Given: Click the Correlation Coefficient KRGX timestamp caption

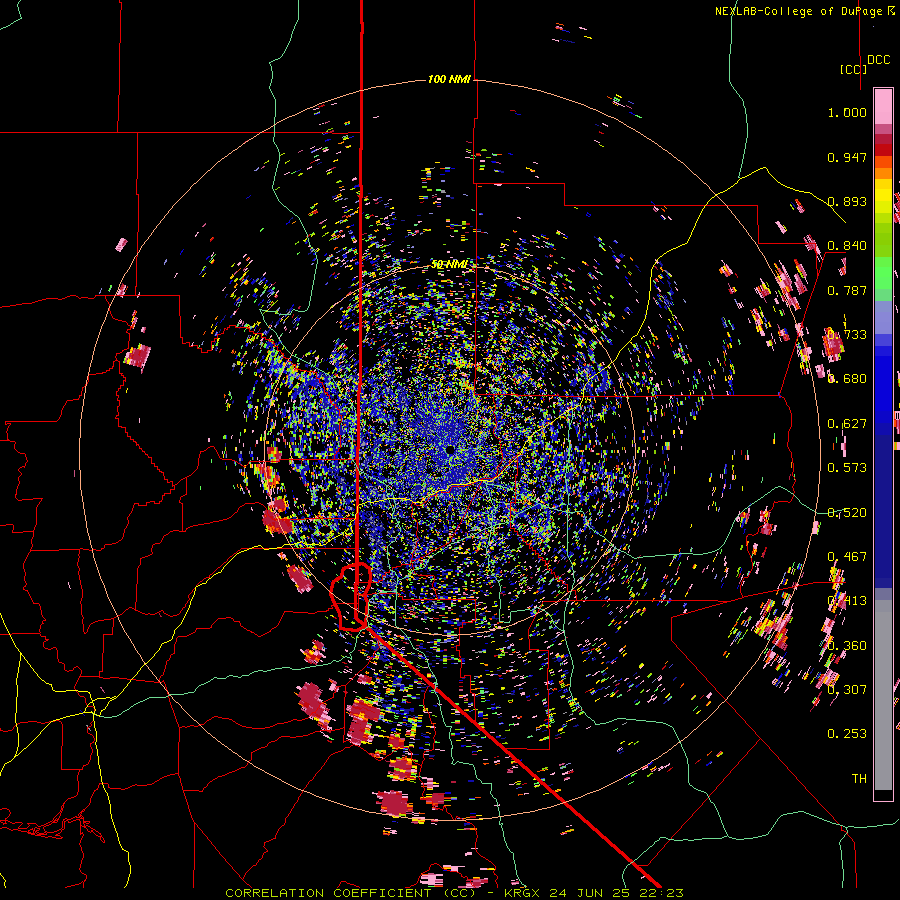Looking at the screenshot, I should tap(454, 893).
